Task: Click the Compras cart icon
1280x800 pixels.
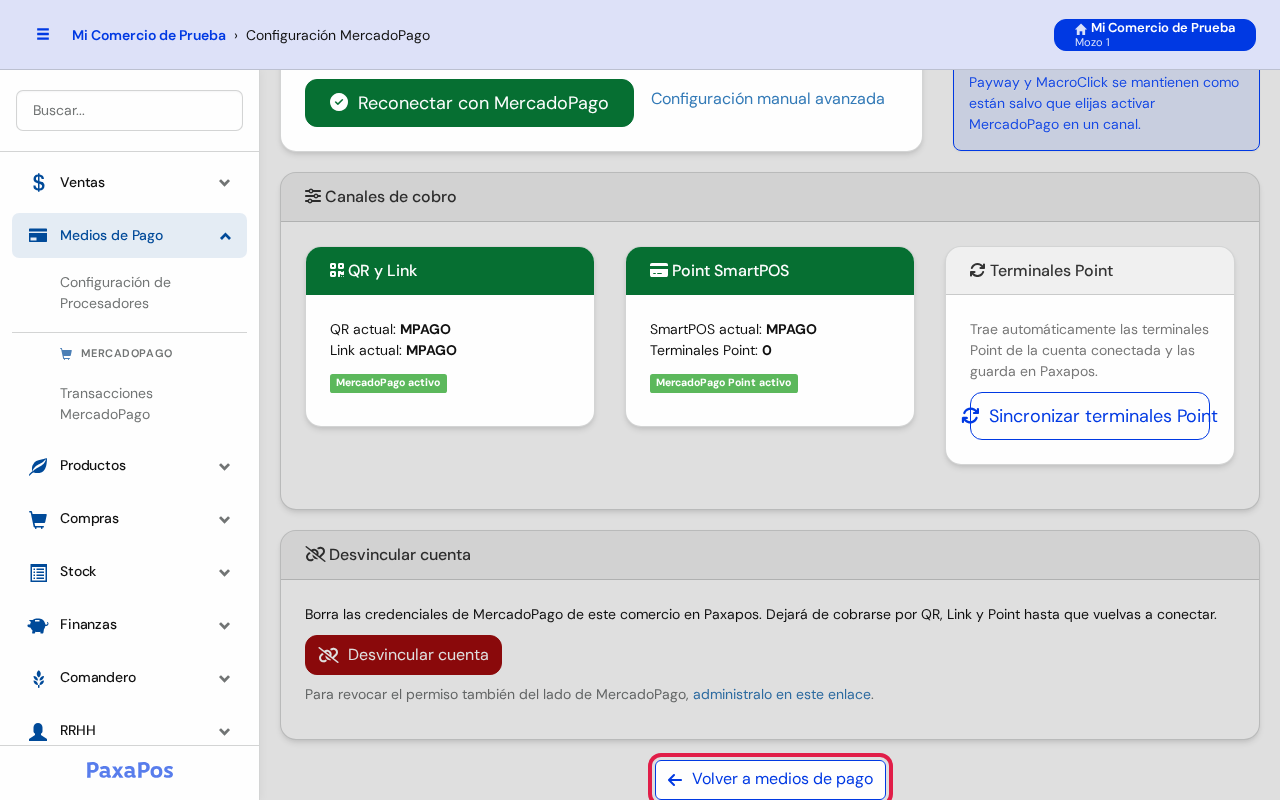Action: (x=38, y=519)
